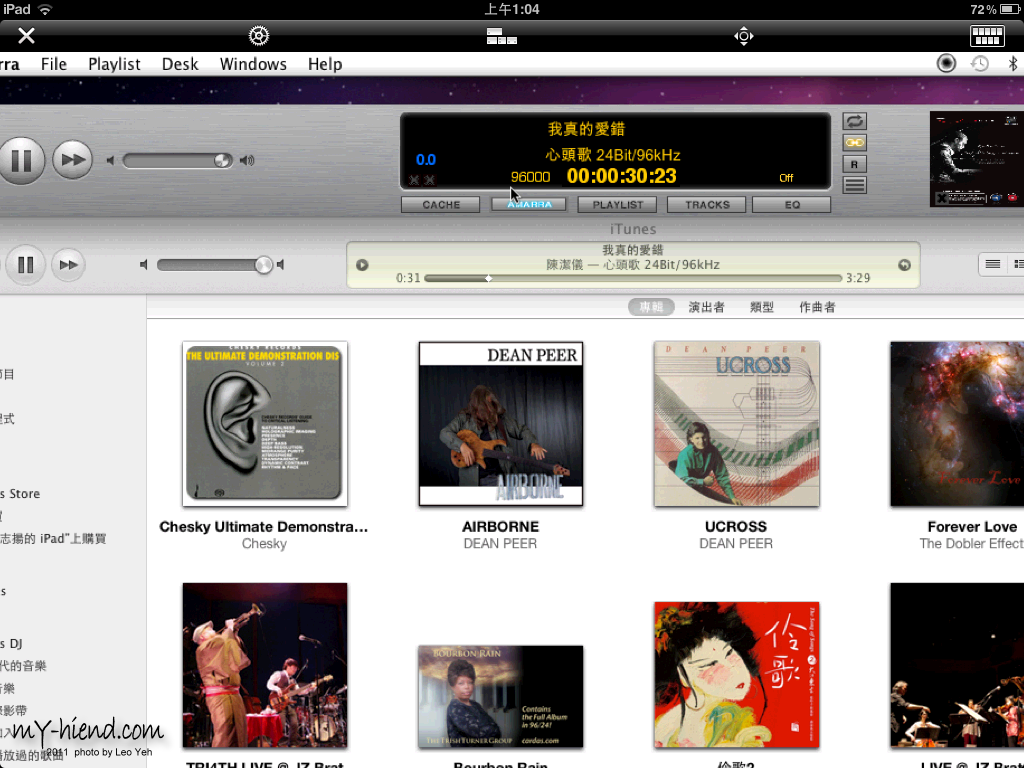Open the Help menu

tap(325, 64)
